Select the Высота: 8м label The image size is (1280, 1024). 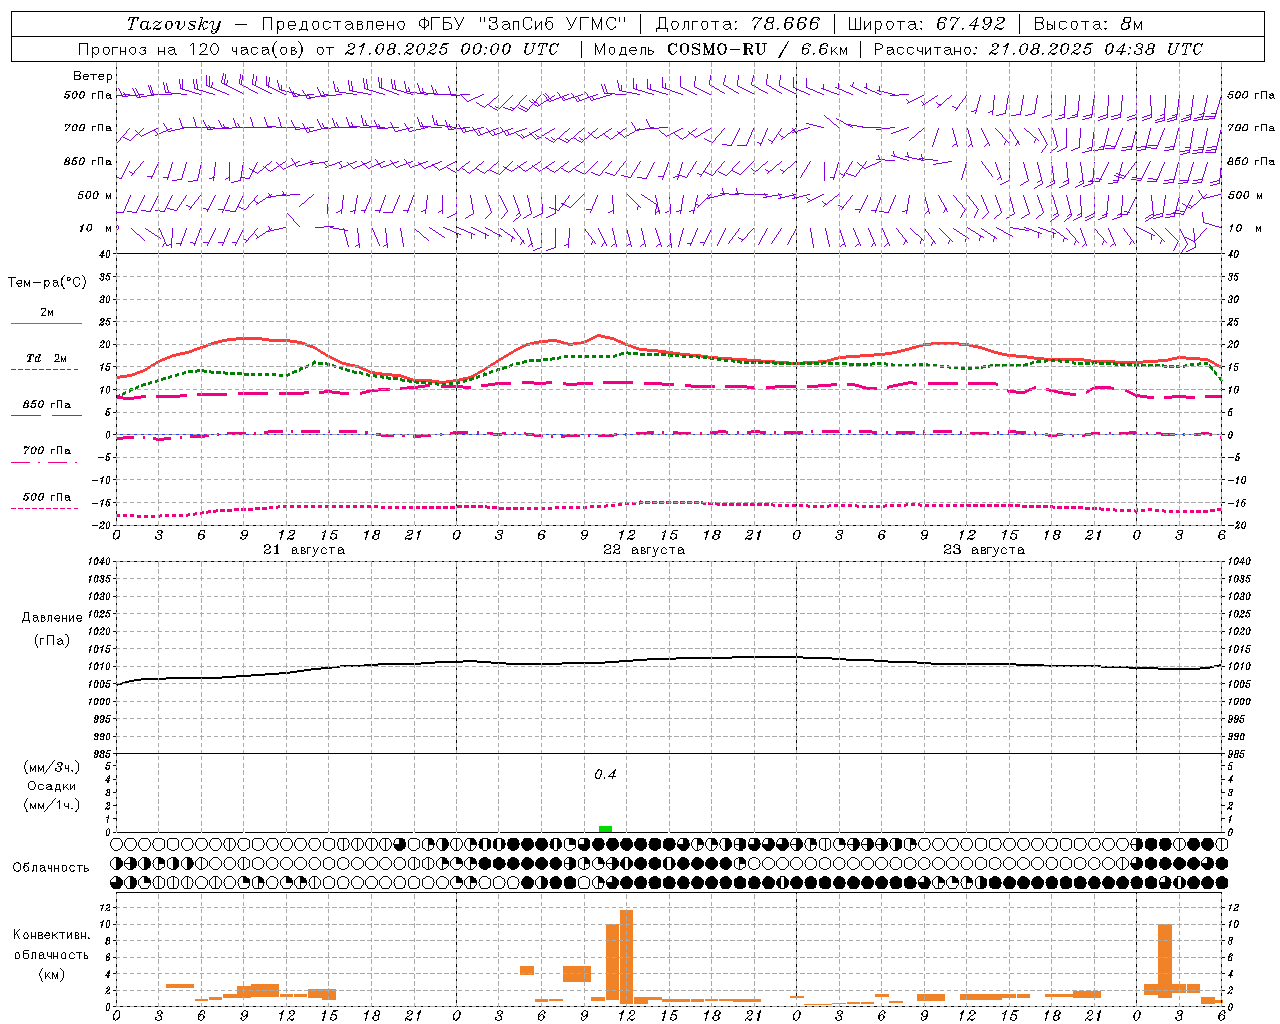[x=1088, y=24]
